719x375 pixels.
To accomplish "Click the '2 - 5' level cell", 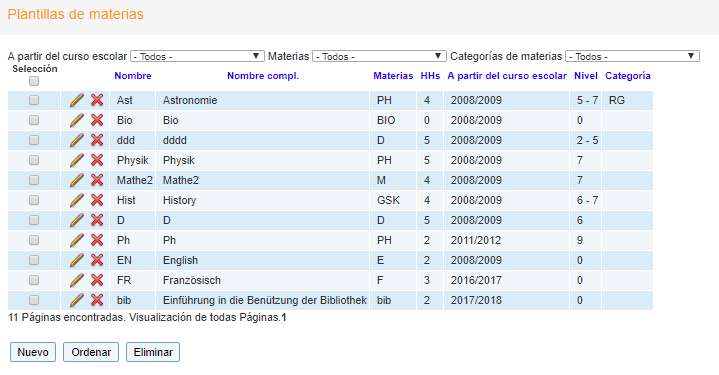I will tap(587, 140).
